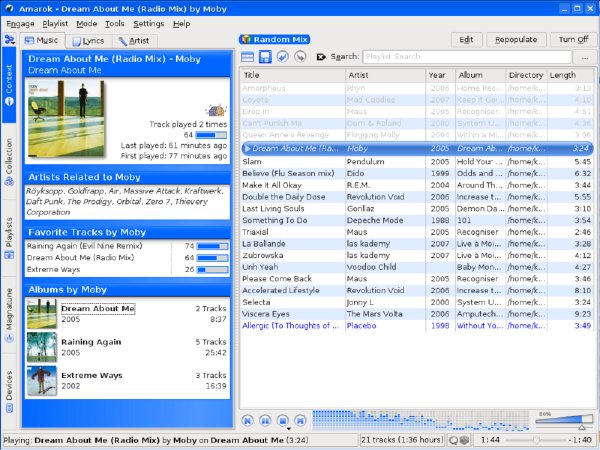Collapse the Albums by Moby section
600x450 pixels.
[127, 290]
